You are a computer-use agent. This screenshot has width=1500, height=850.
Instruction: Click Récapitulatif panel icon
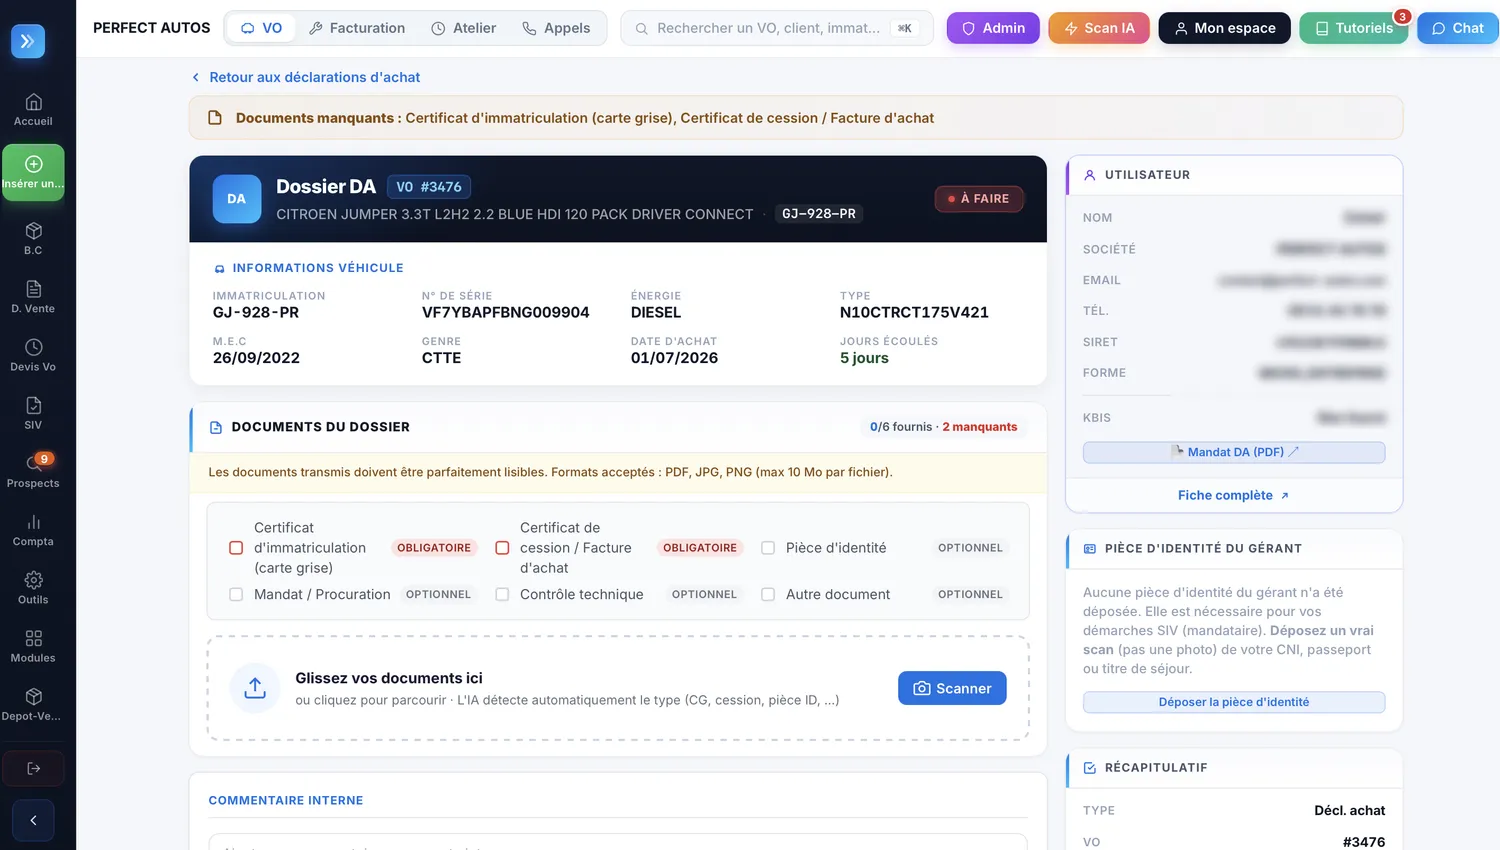point(1090,768)
